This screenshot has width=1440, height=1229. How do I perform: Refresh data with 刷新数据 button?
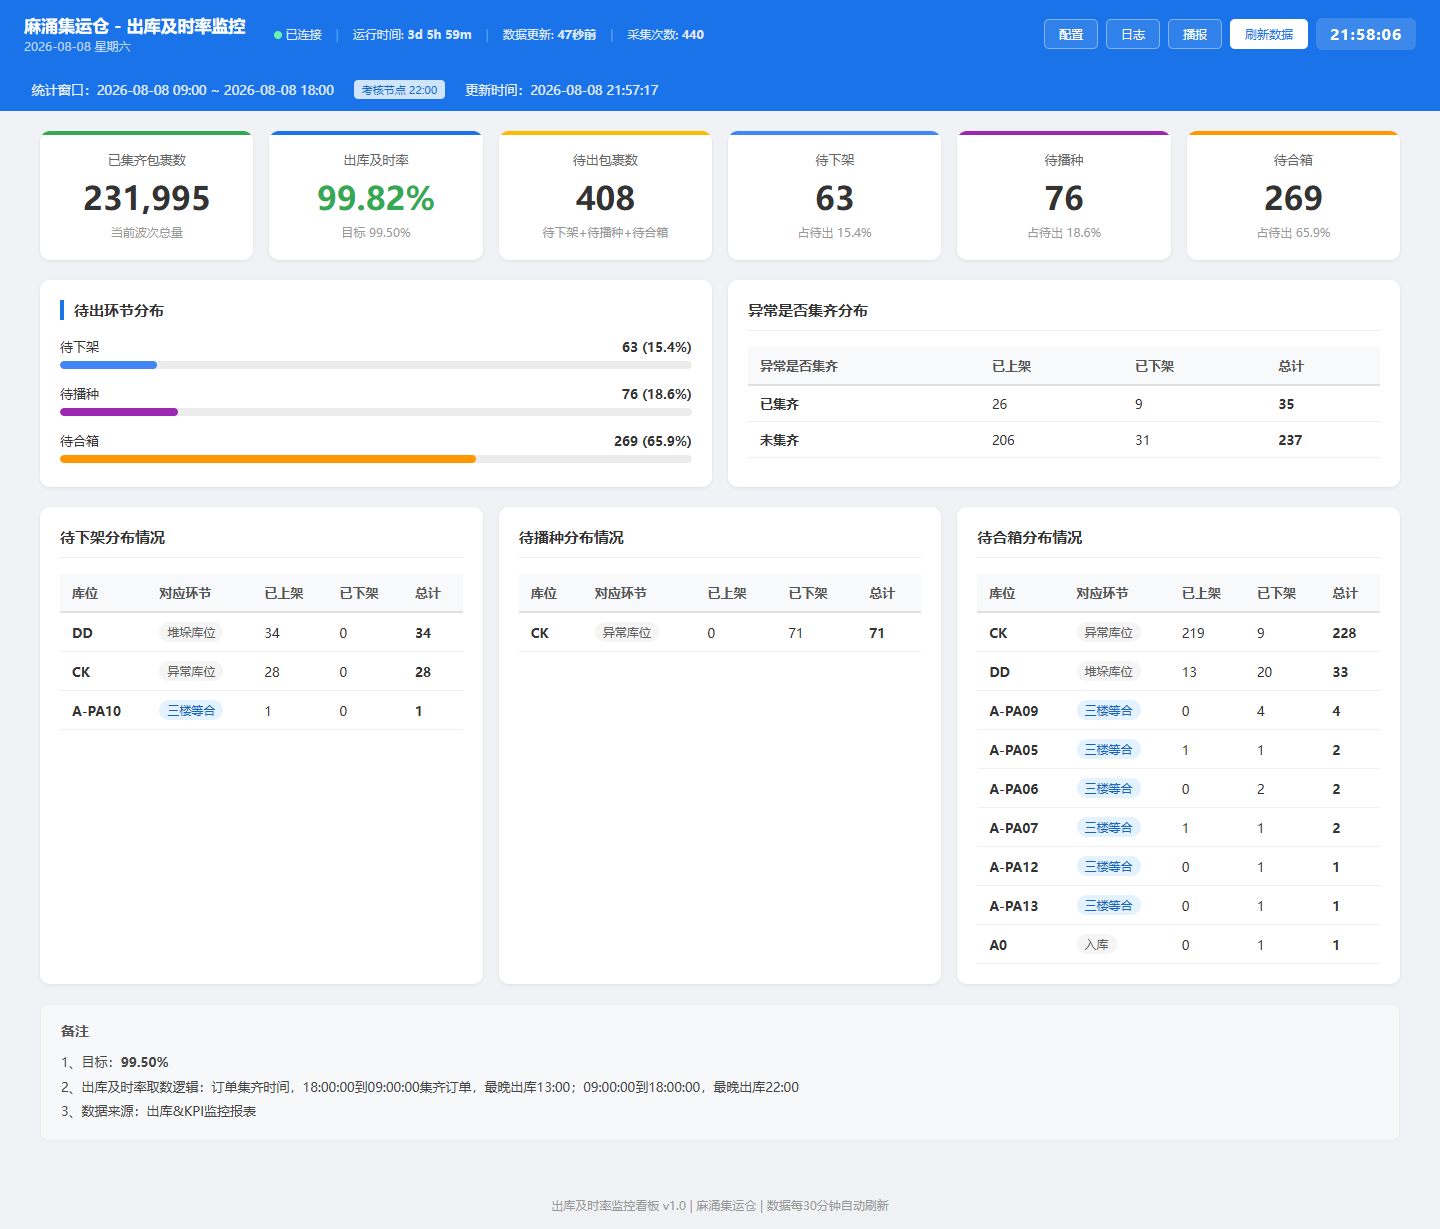click(1269, 34)
